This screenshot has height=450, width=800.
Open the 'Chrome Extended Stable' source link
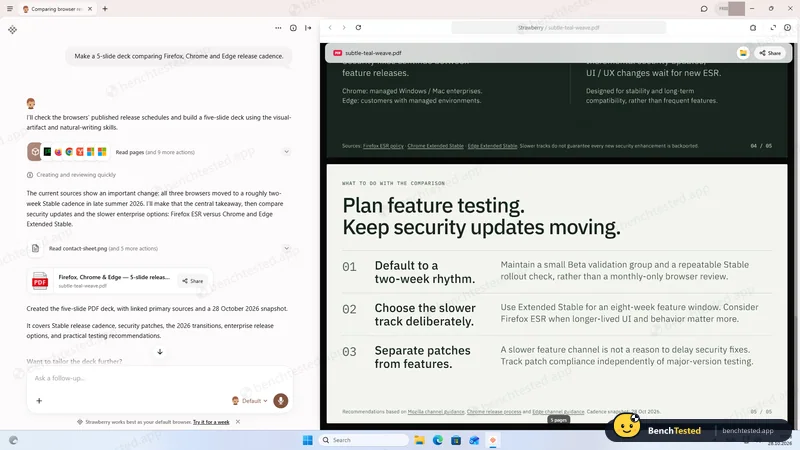(x=435, y=146)
